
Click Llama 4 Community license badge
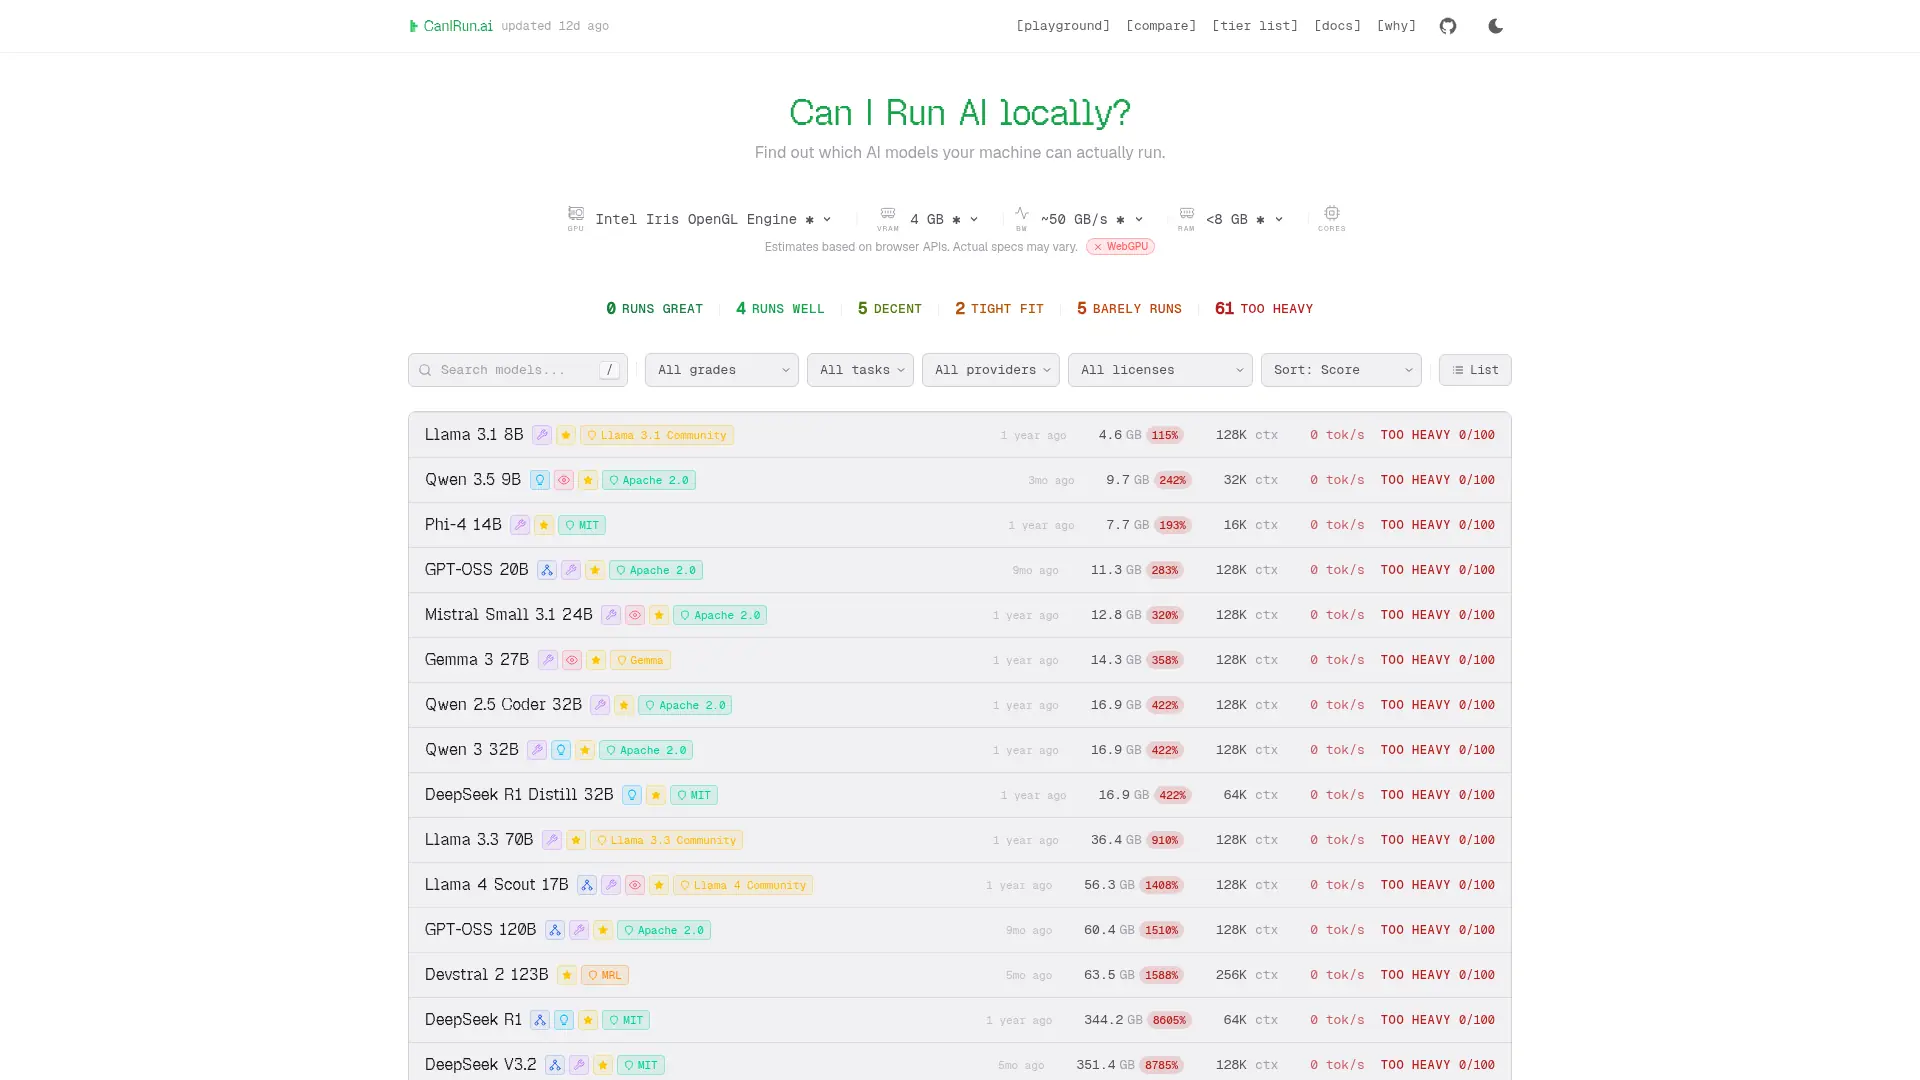click(743, 885)
